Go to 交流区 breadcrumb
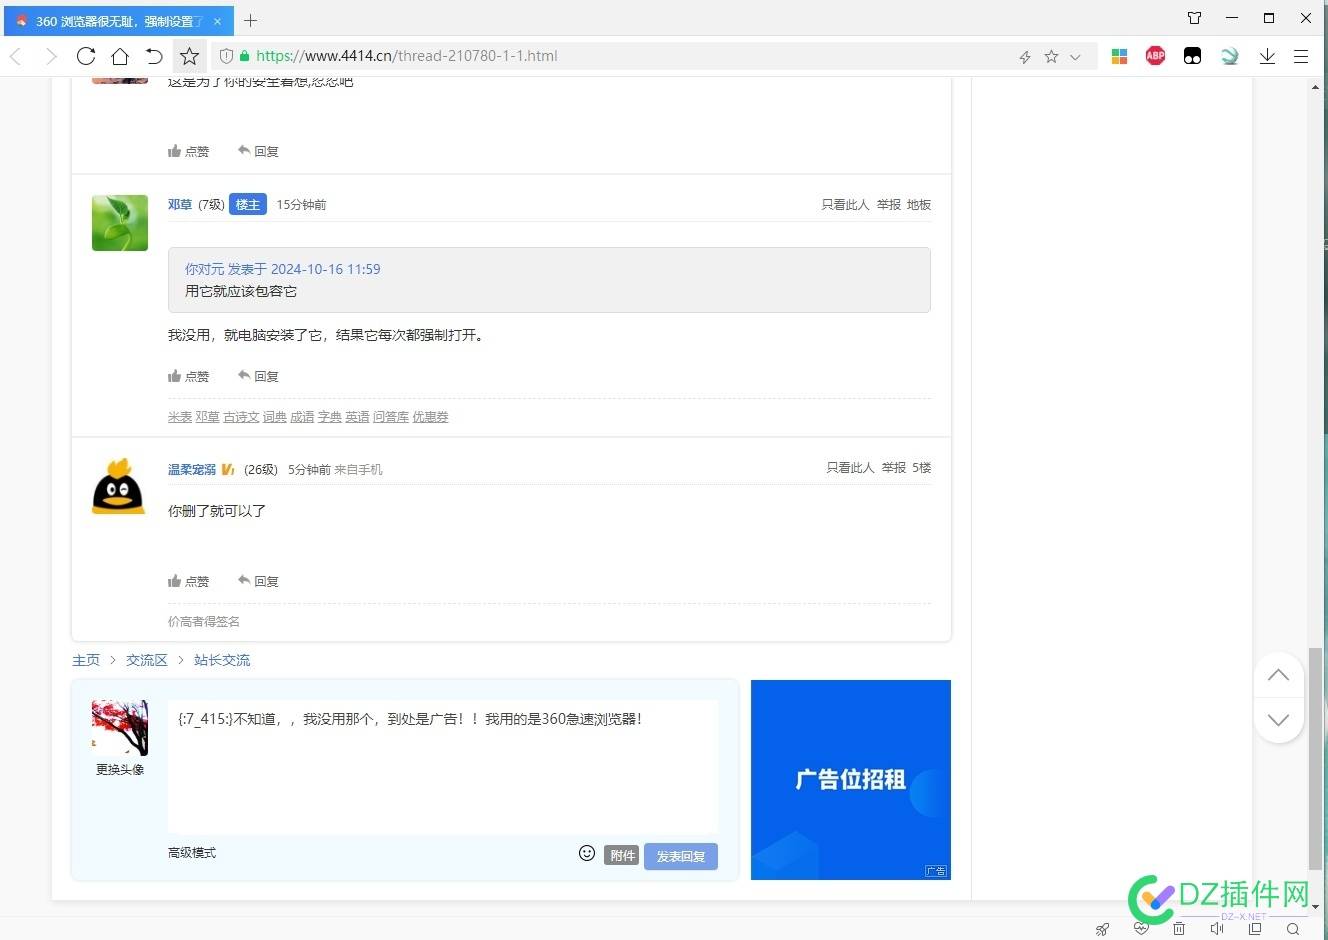This screenshot has height=940, width=1328. (x=147, y=660)
